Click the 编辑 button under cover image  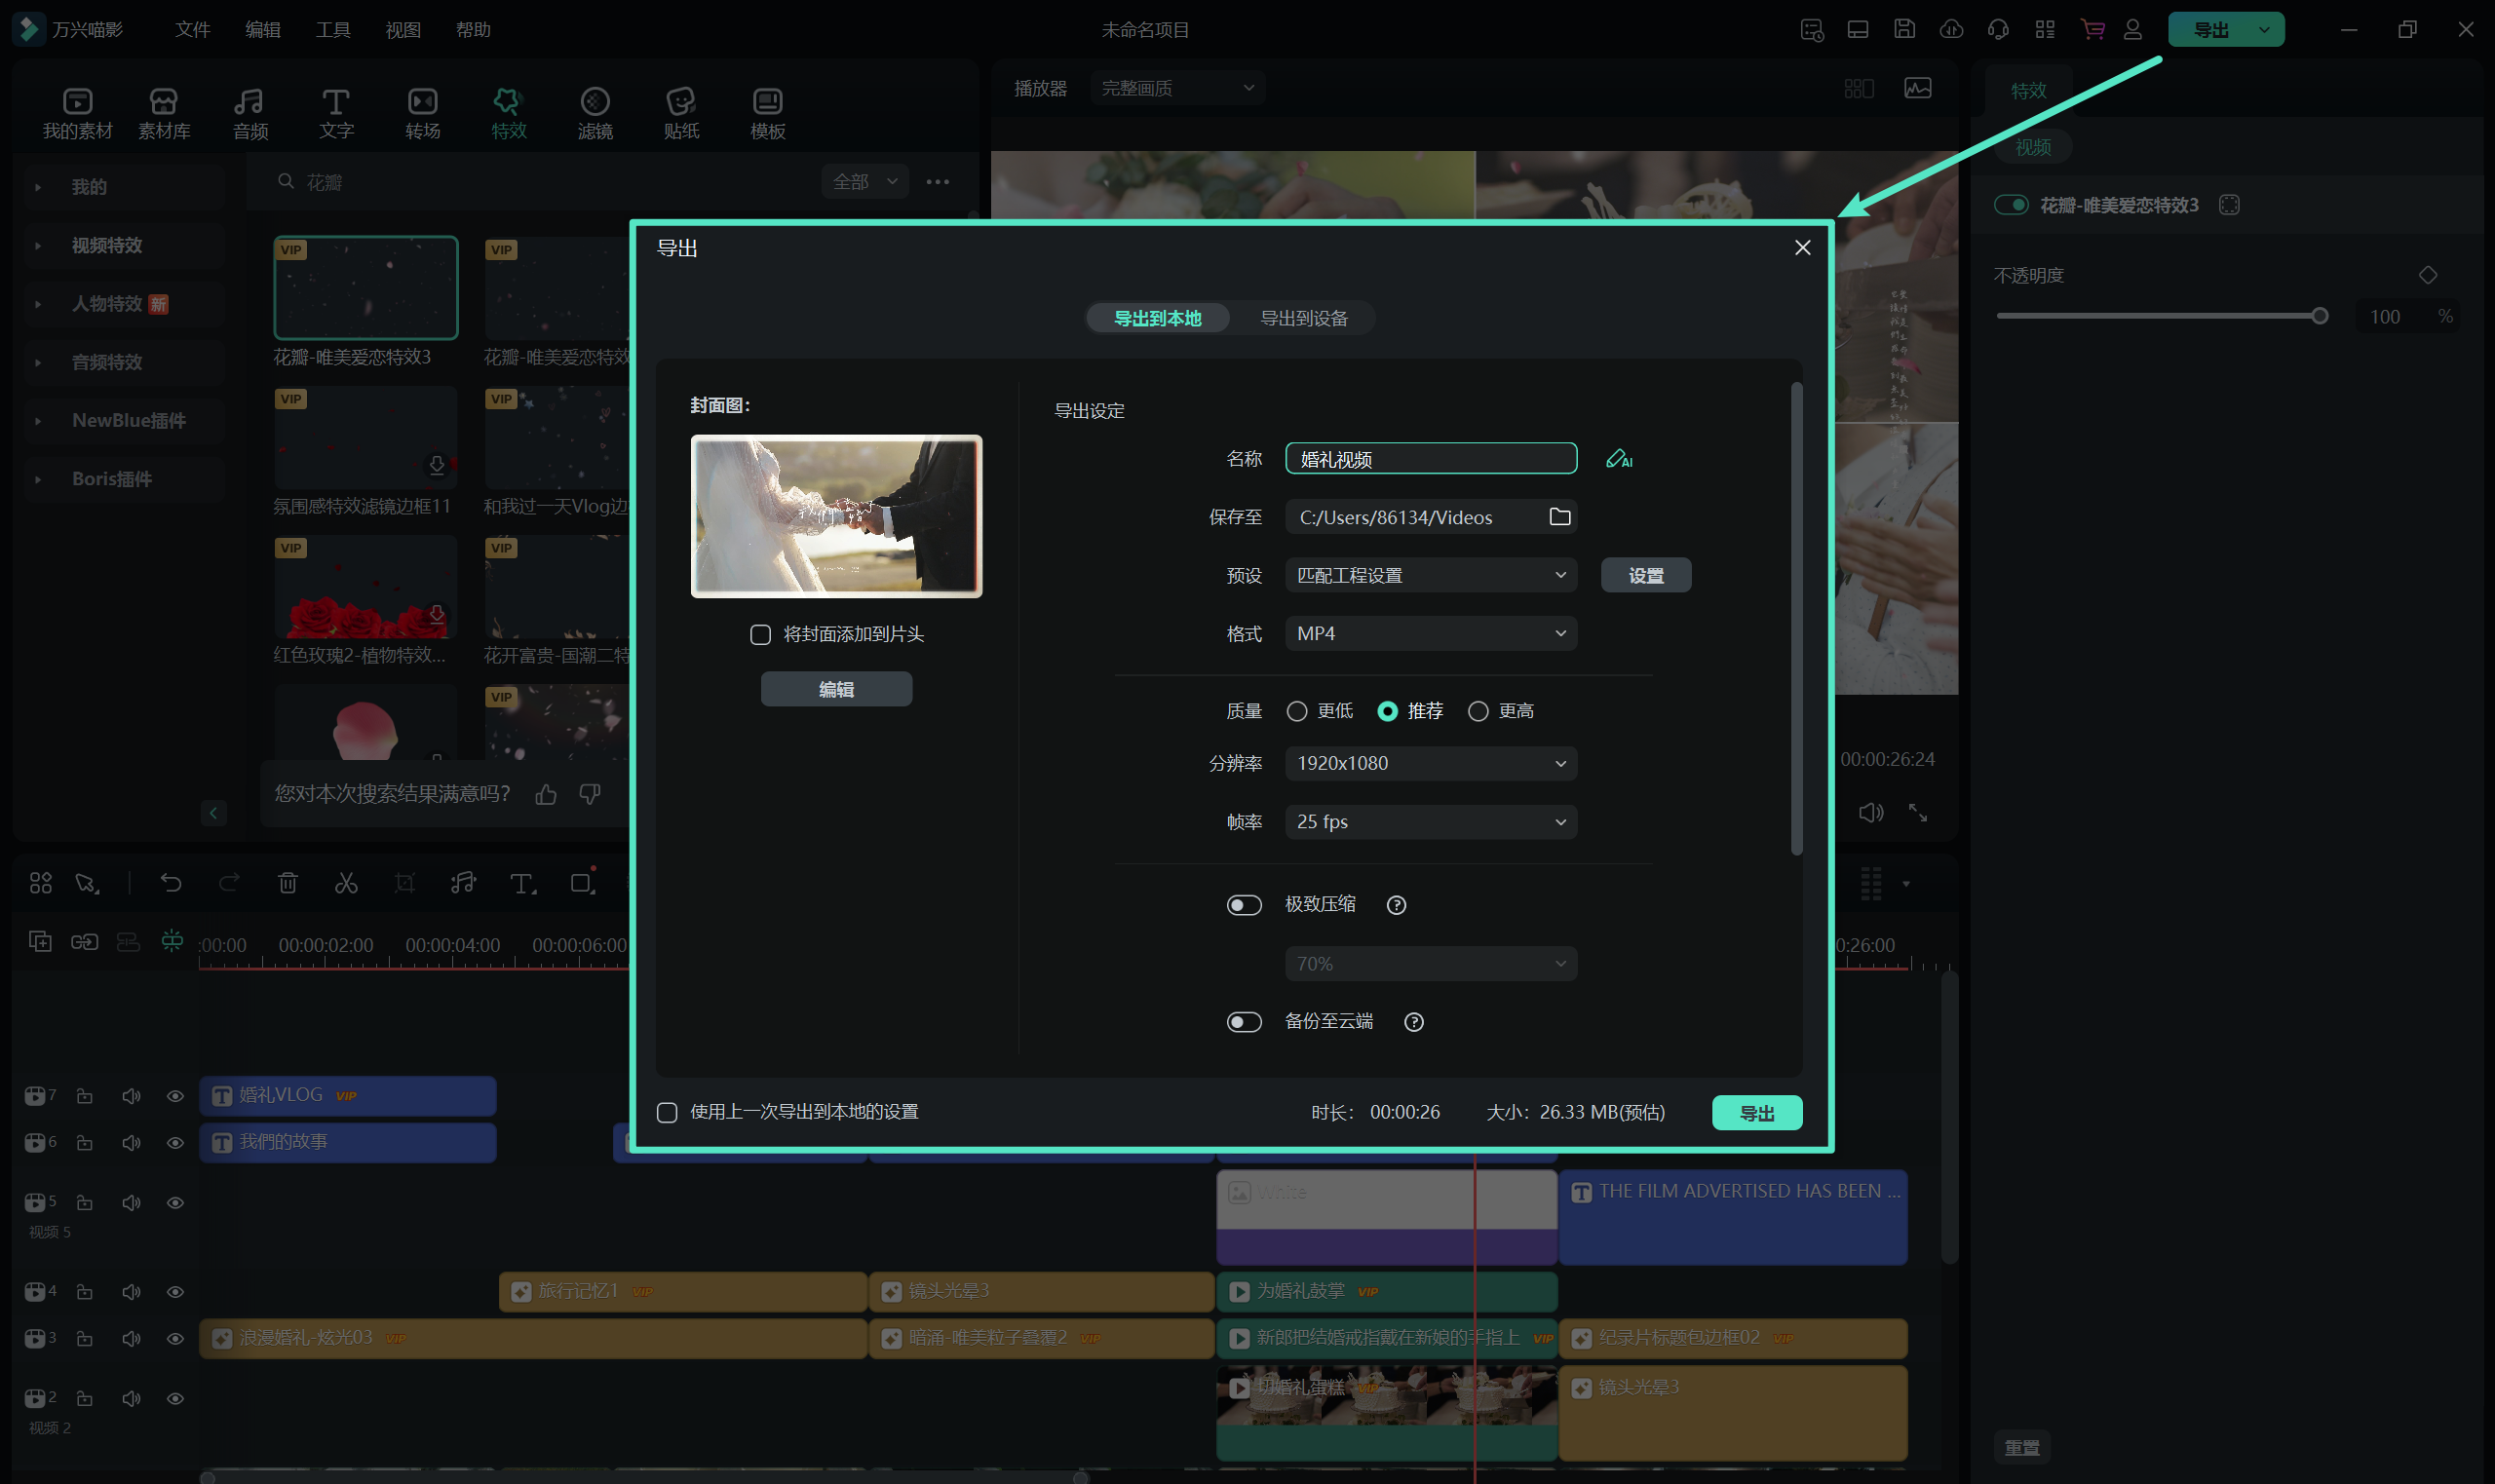pyautogui.click(x=836, y=689)
